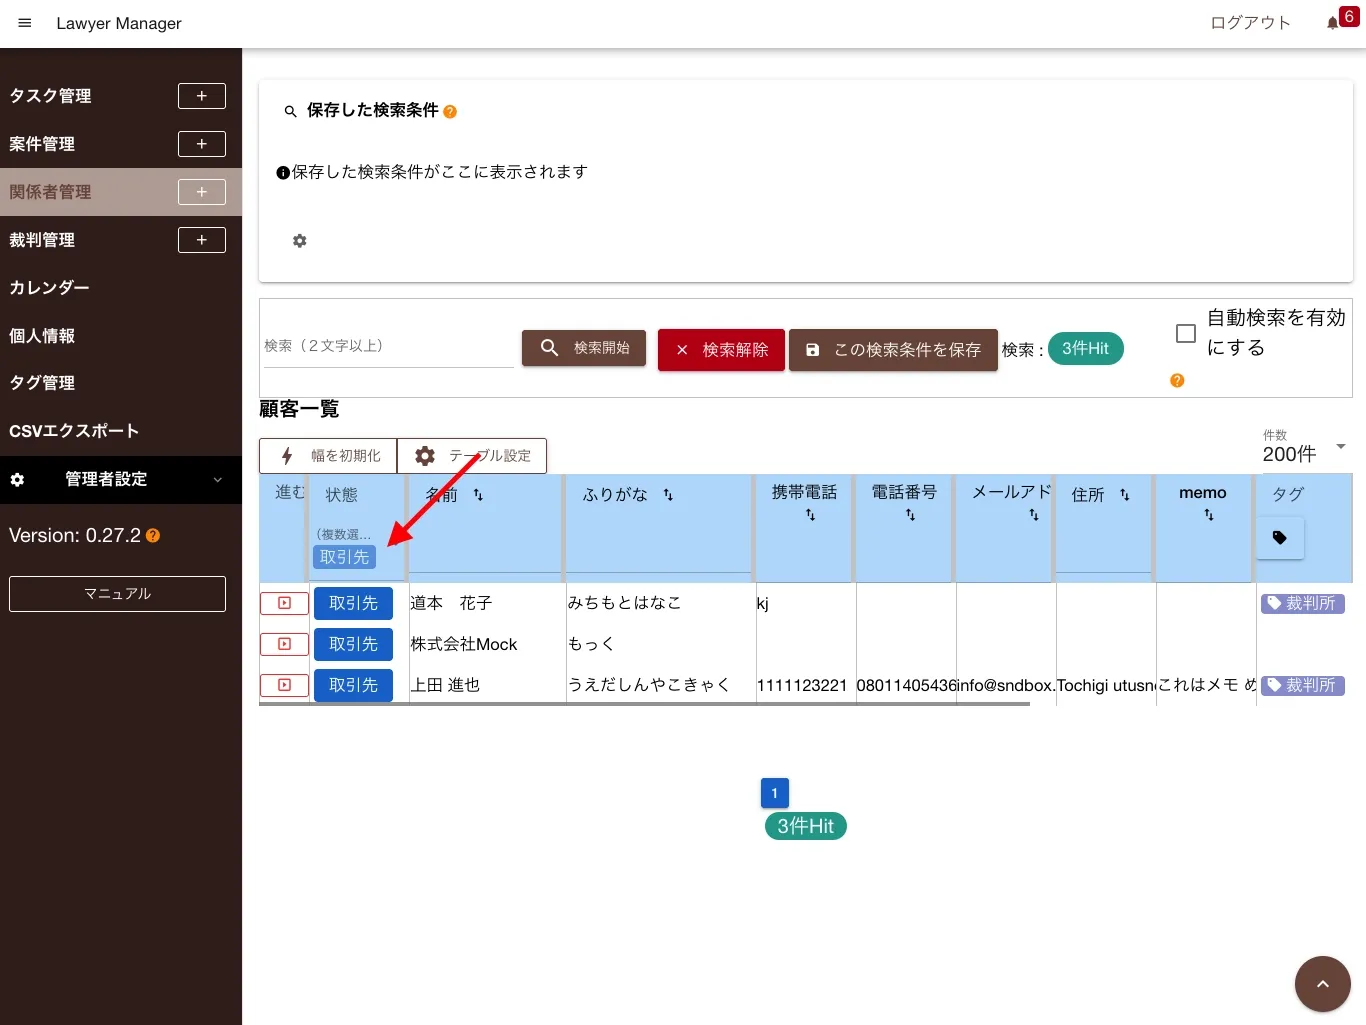This screenshot has height=1025, width=1366.
Task: Open the マニュアル button
Action: [117, 594]
